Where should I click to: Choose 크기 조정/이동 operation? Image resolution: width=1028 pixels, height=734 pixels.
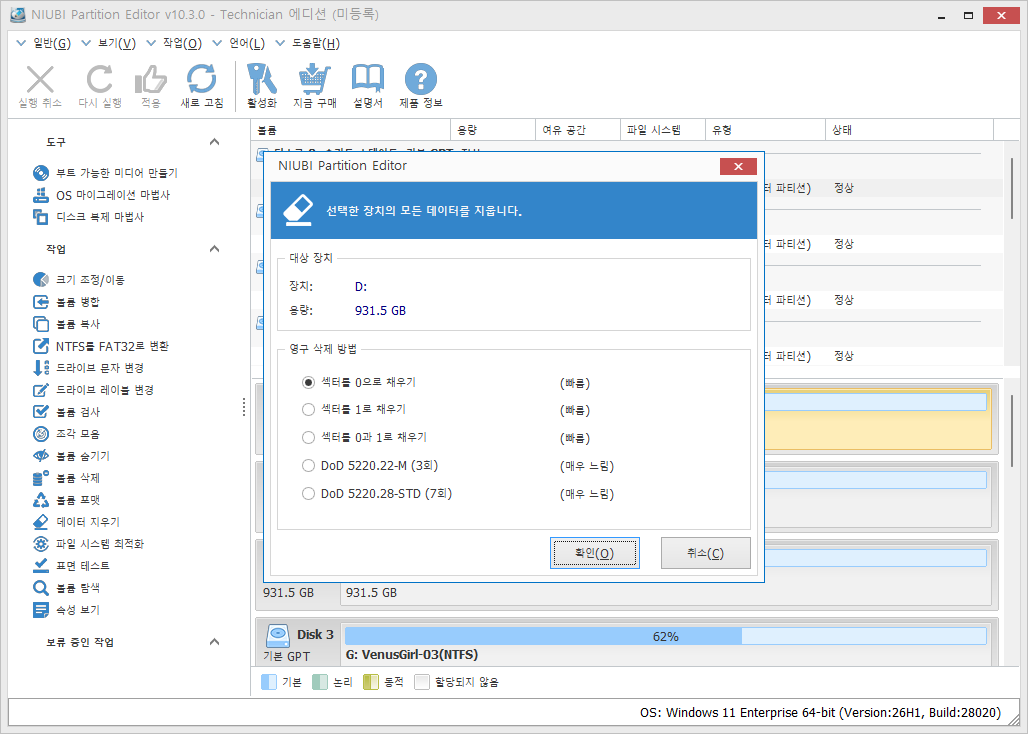(x=79, y=280)
